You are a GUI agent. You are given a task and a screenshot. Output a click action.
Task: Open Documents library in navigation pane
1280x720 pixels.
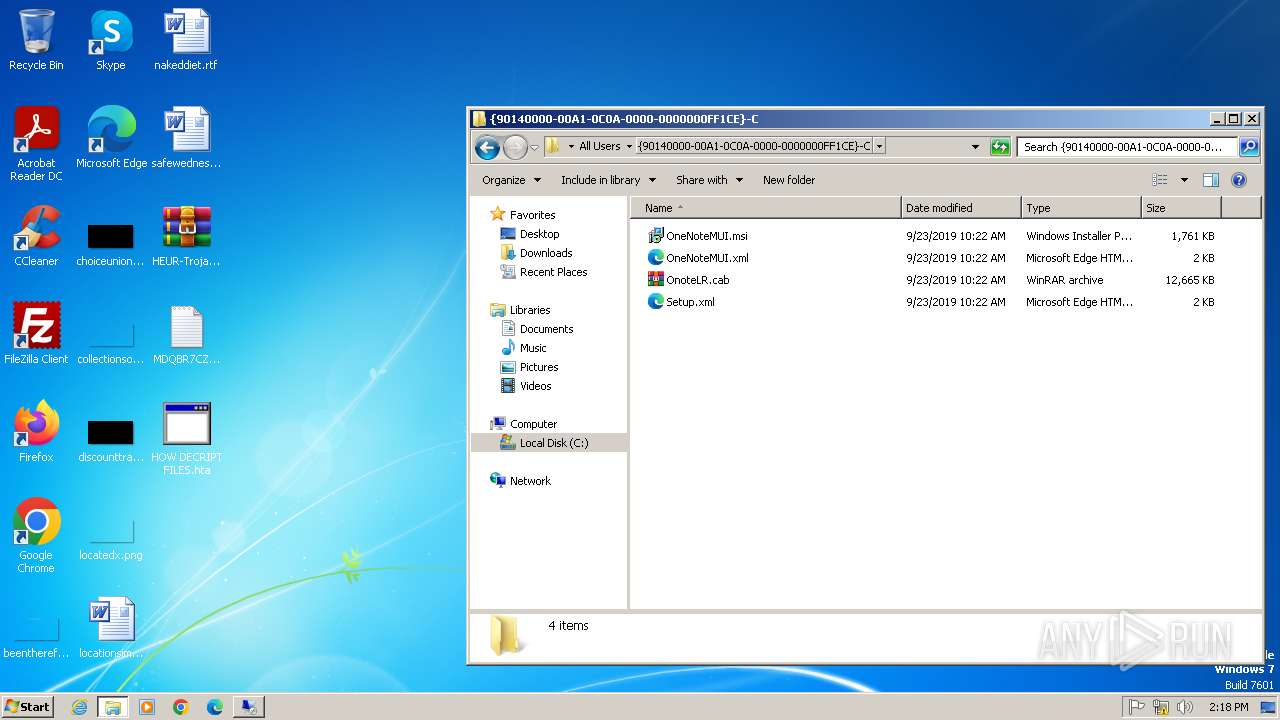point(546,329)
